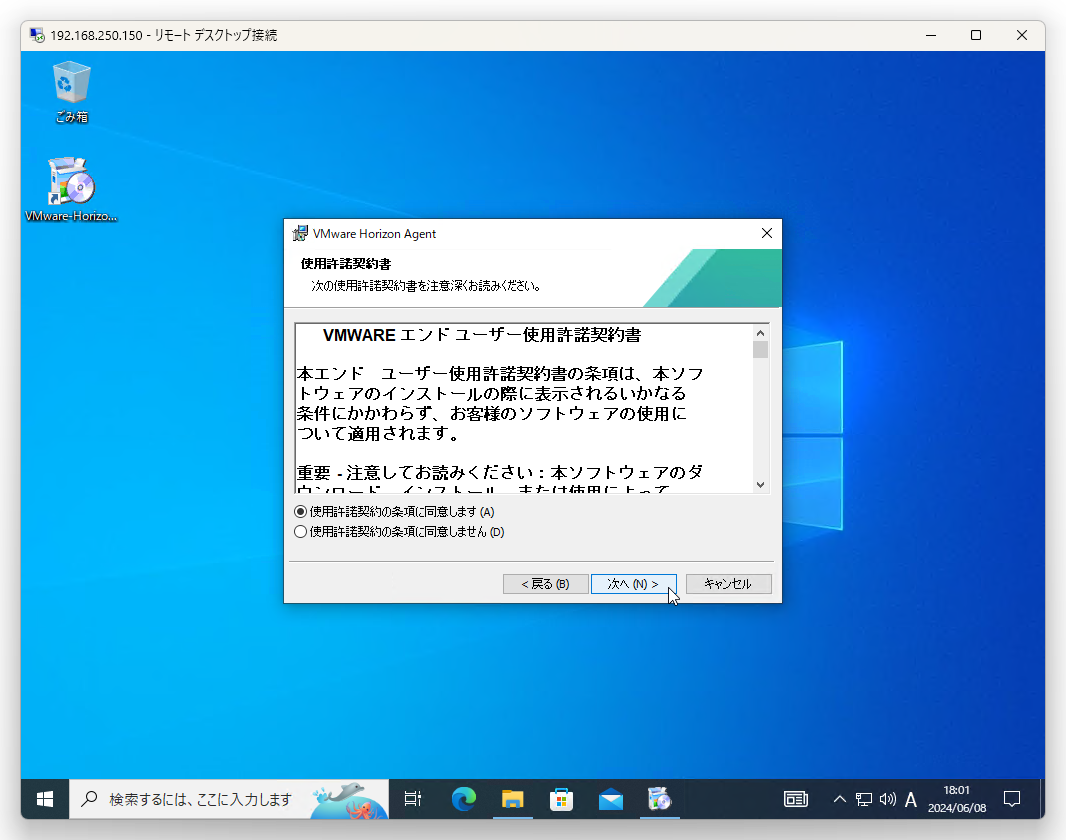
Task: Click the dolphin search highlight image in the search box
Action: tap(349, 800)
